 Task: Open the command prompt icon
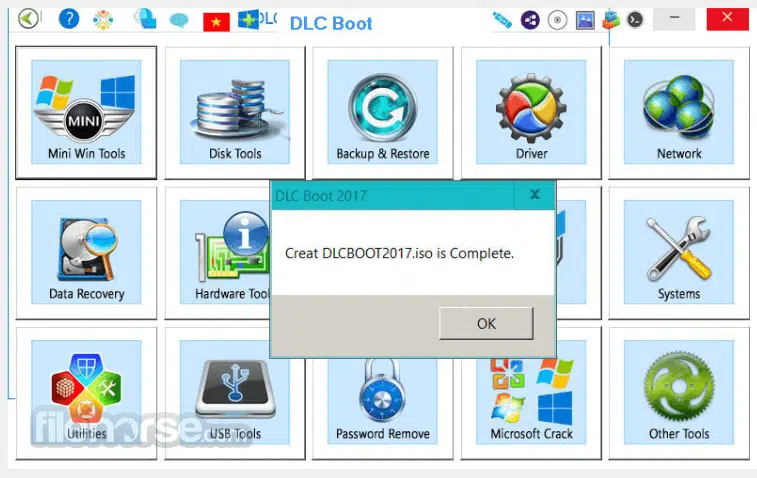pyautogui.click(x=635, y=20)
